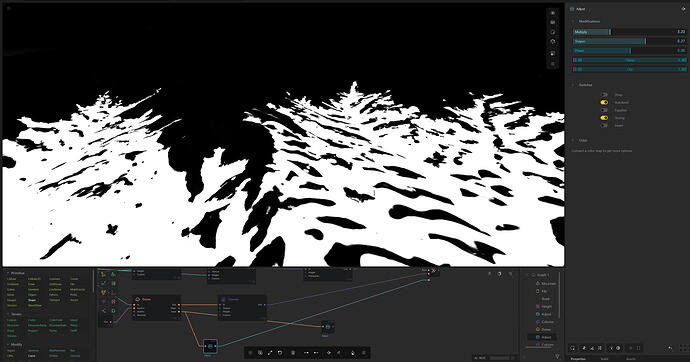Enable the Equalize switch

coord(604,110)
